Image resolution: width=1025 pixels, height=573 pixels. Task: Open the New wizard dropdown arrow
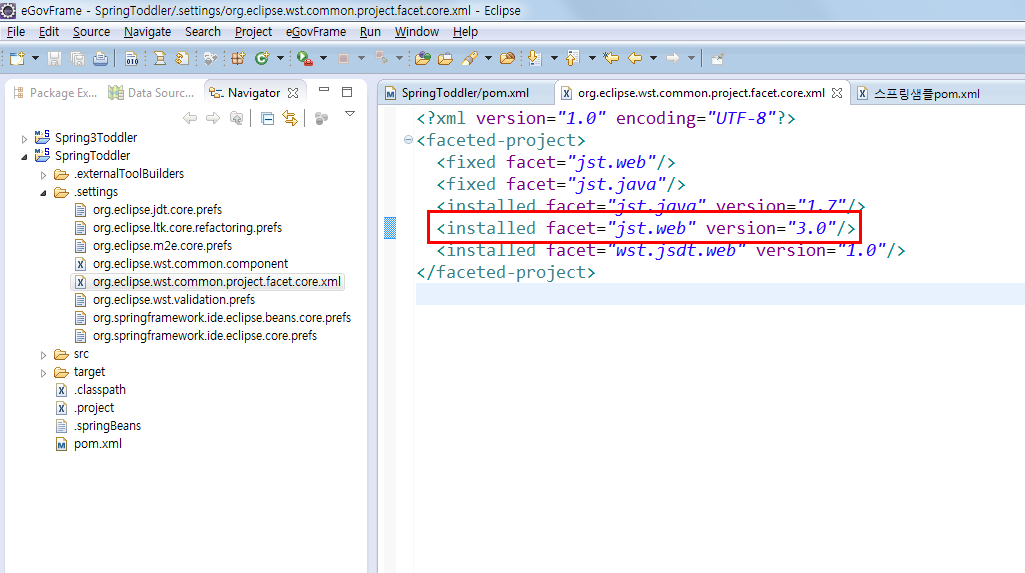tap(35, 58)
